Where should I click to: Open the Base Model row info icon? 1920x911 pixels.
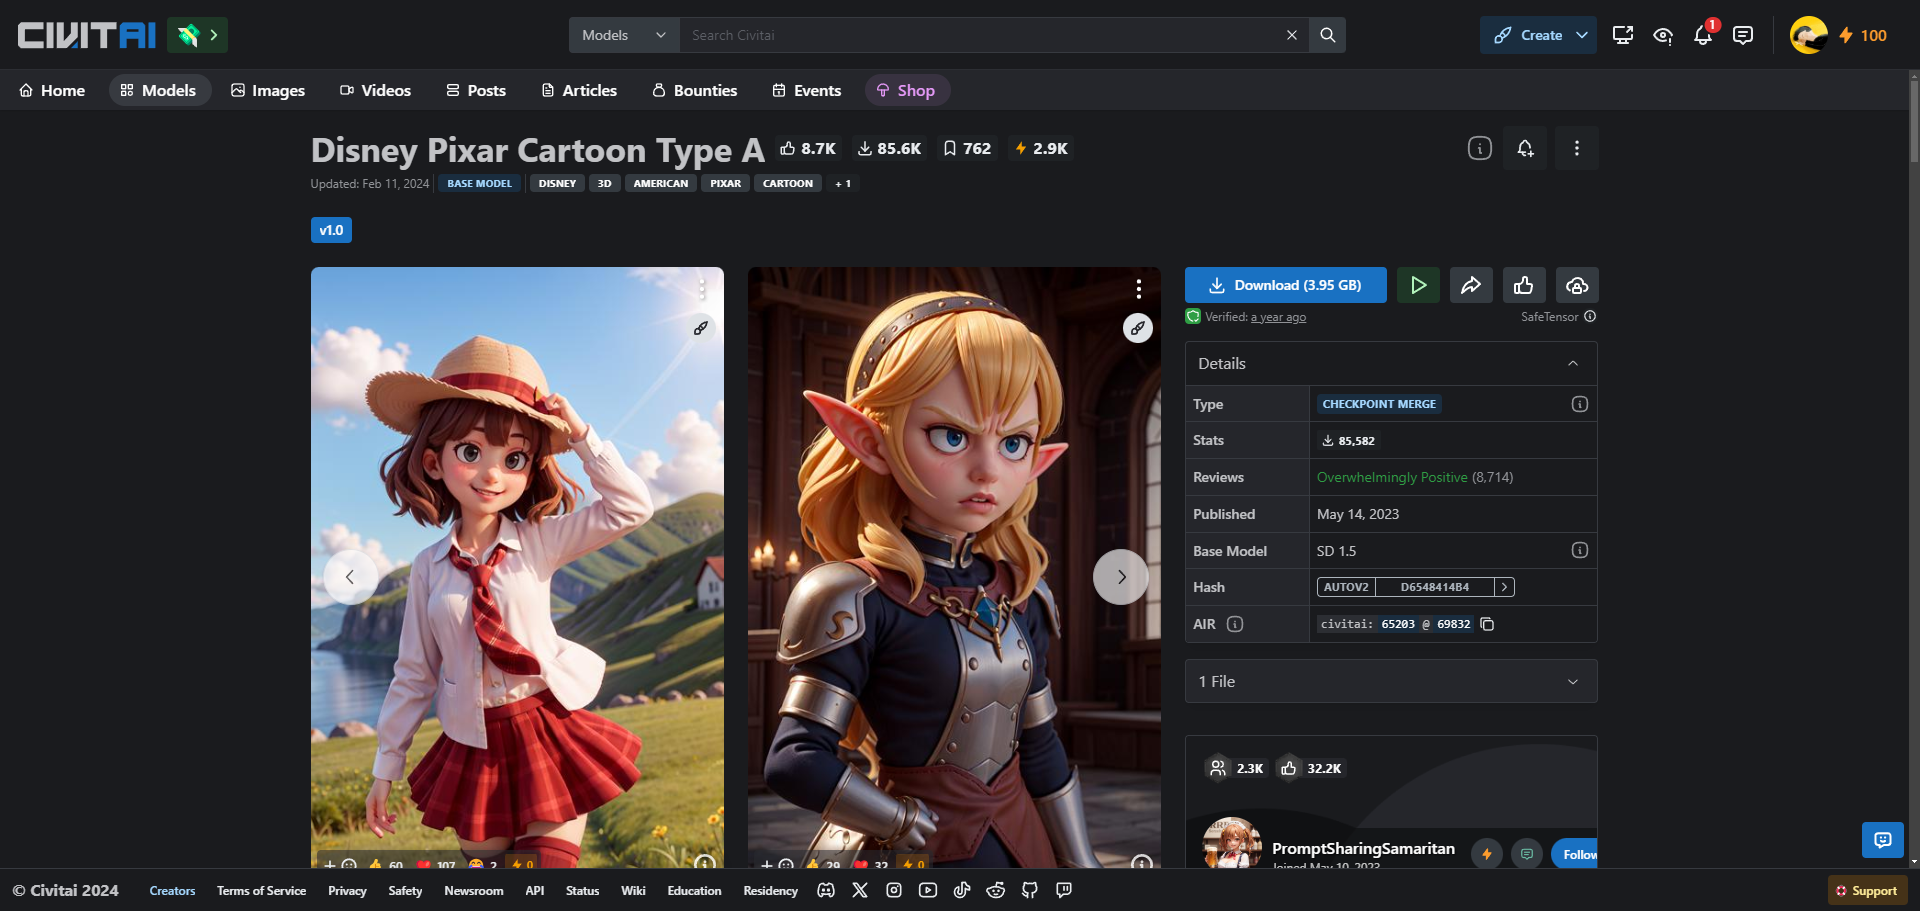click(x=1580, y=550)
